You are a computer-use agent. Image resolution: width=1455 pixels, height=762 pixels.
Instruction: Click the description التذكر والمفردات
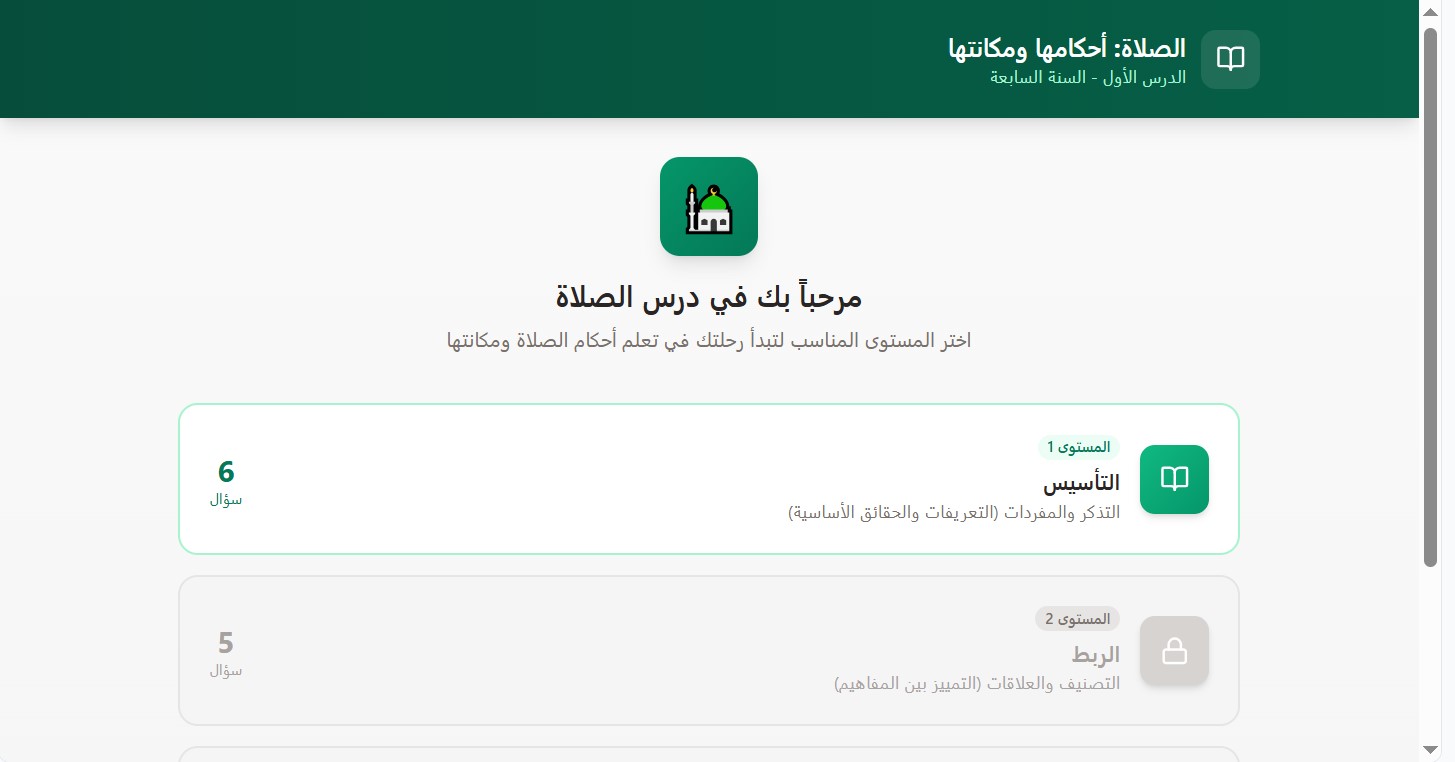point(954,512)
